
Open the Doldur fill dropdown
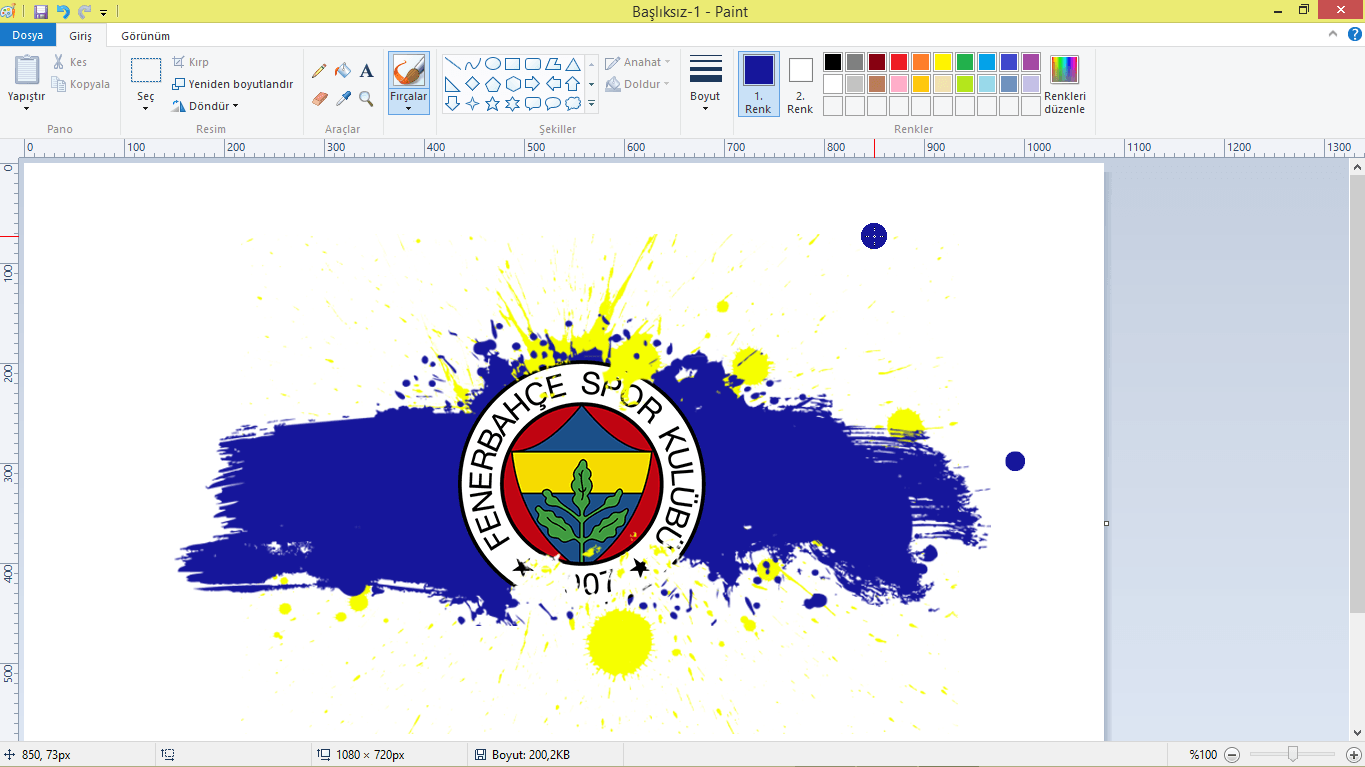click(x=638, y=84)
